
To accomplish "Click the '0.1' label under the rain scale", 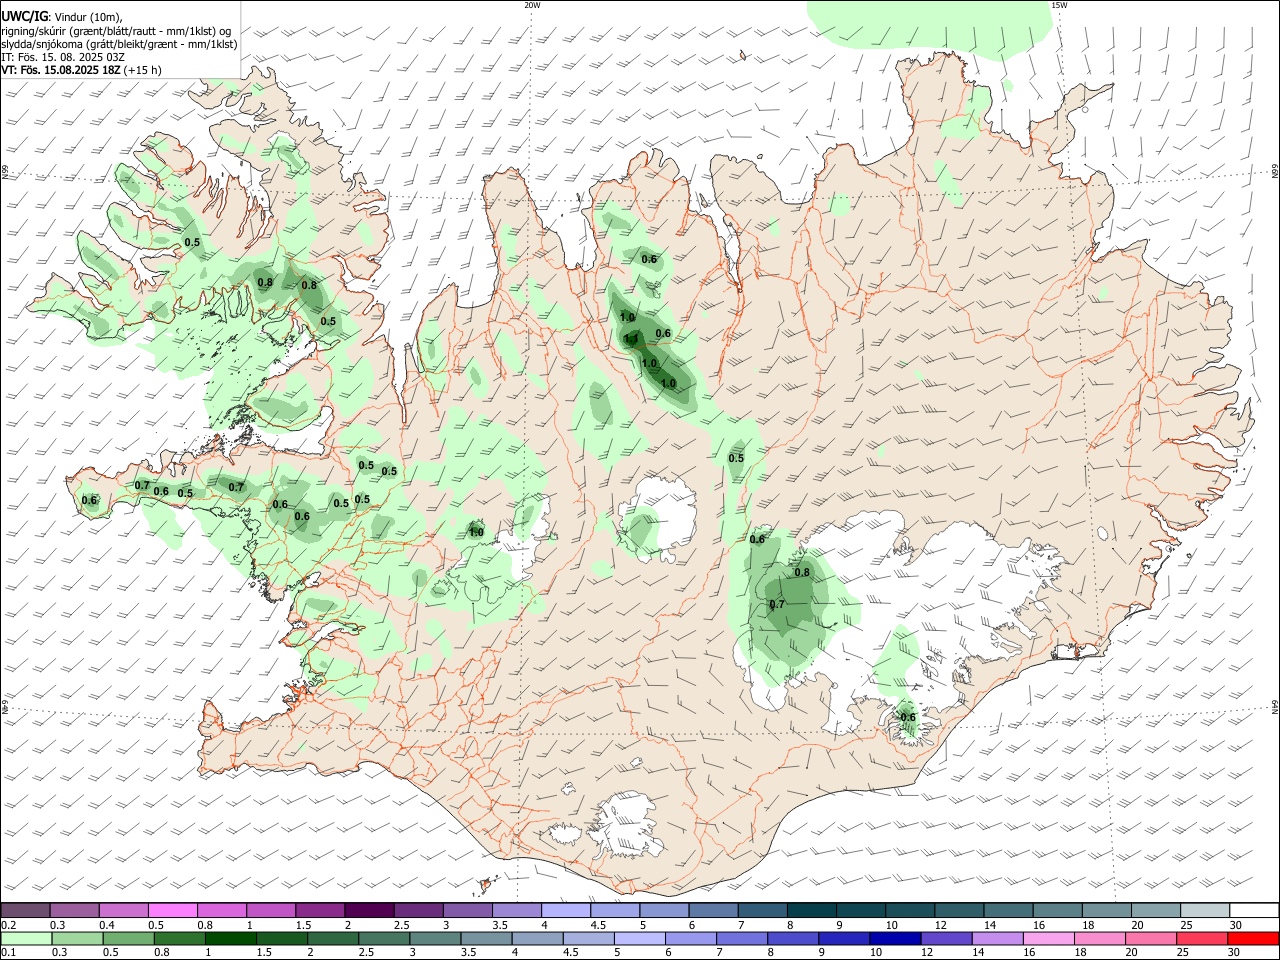I will point(9,952).
